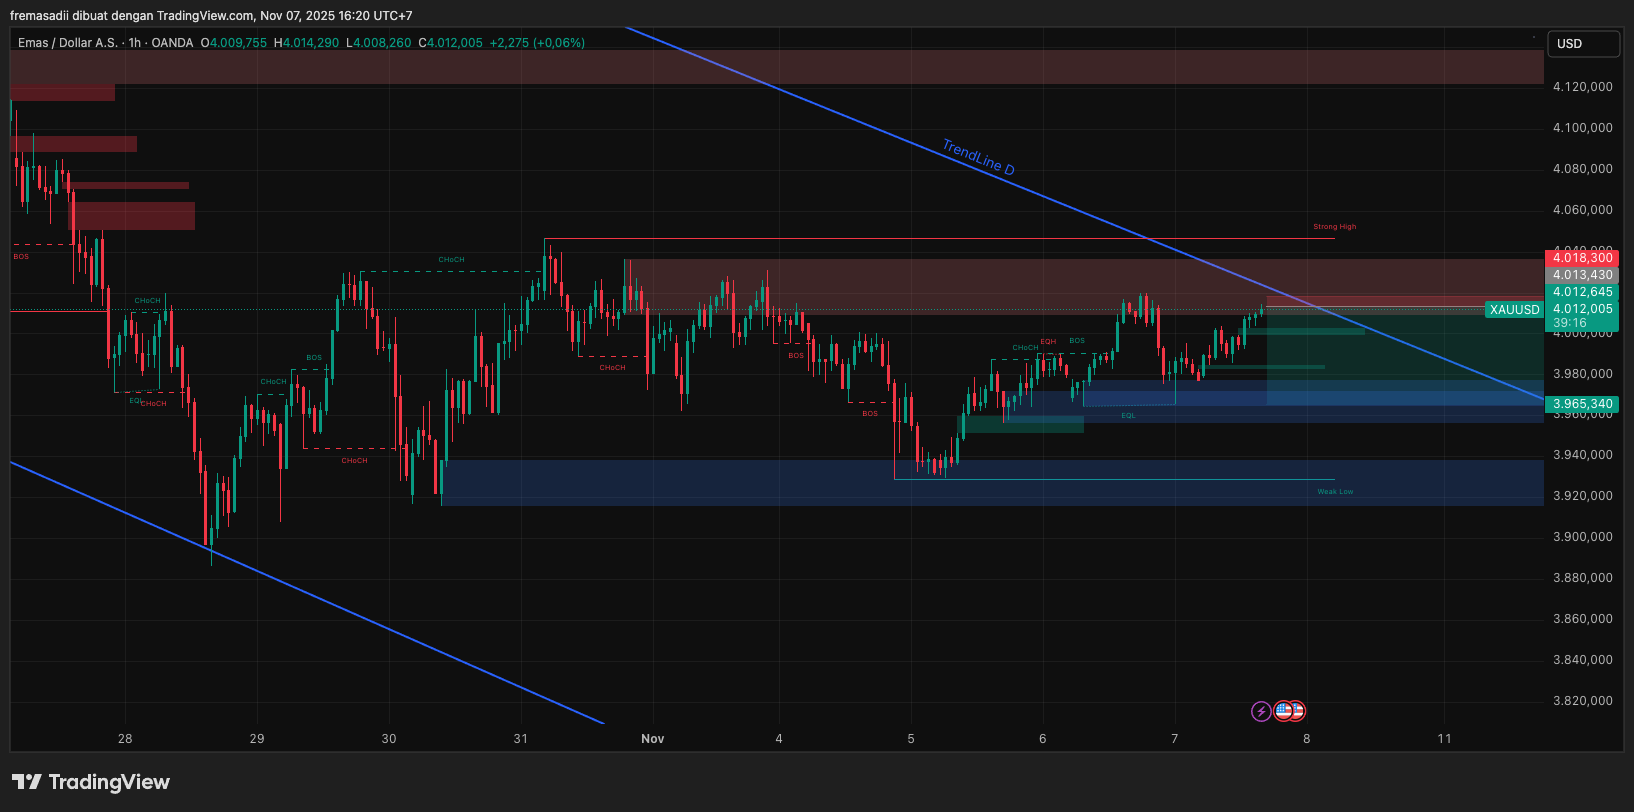Click the Strong High label

click(x=1334, y=227)
